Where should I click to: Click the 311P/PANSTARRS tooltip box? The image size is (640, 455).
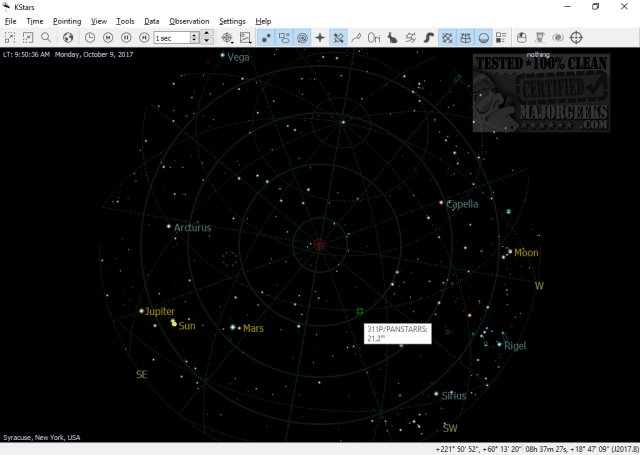398,333
